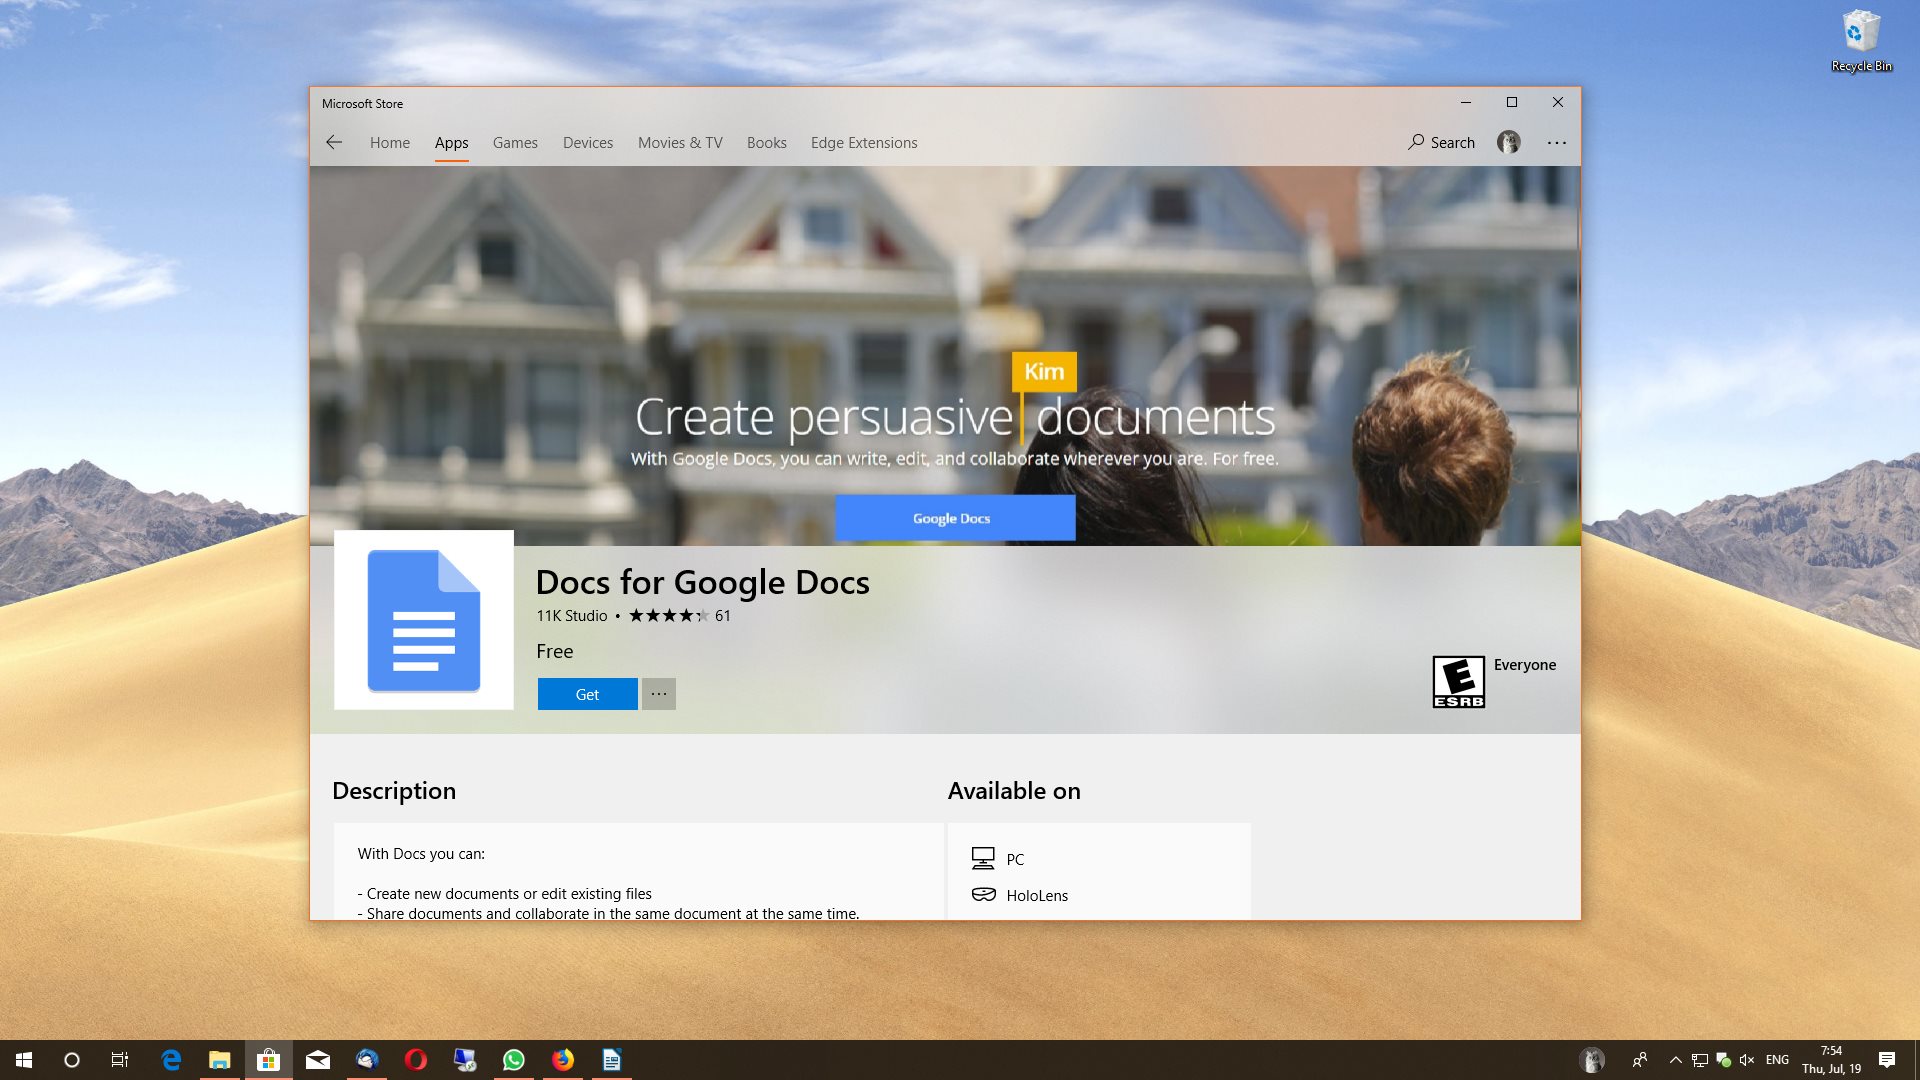The image size is (1920, 1080).
Task: Launch Opera browser from taskbar
Action: [x=416, y=1060]
